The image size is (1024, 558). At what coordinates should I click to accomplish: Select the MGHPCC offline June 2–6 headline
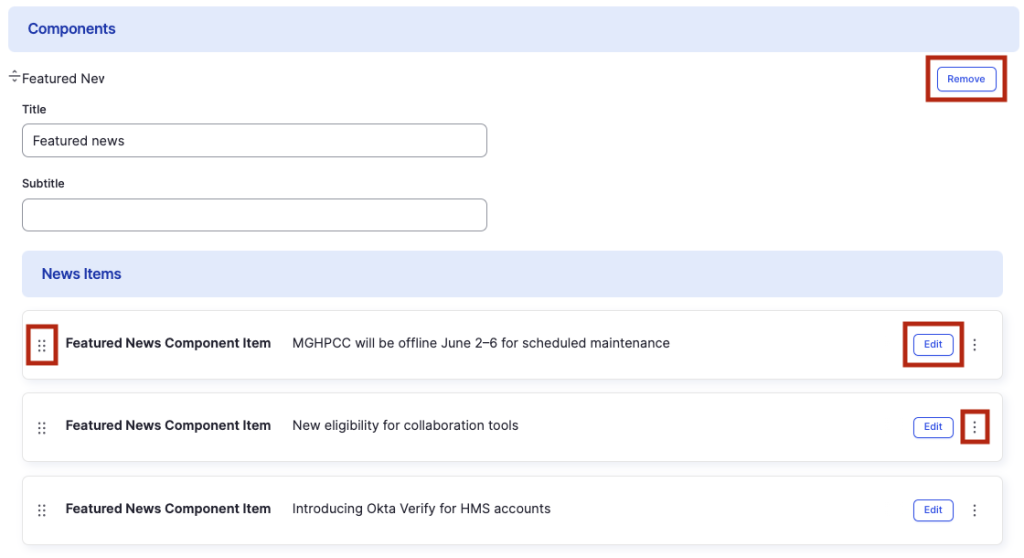(x=480, y=343)
